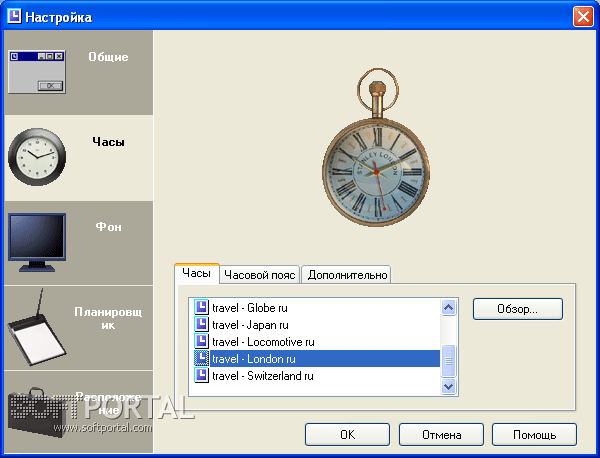600x458 pixels.
Task: Click the Отмена cancel button
Action: [441, 435]
